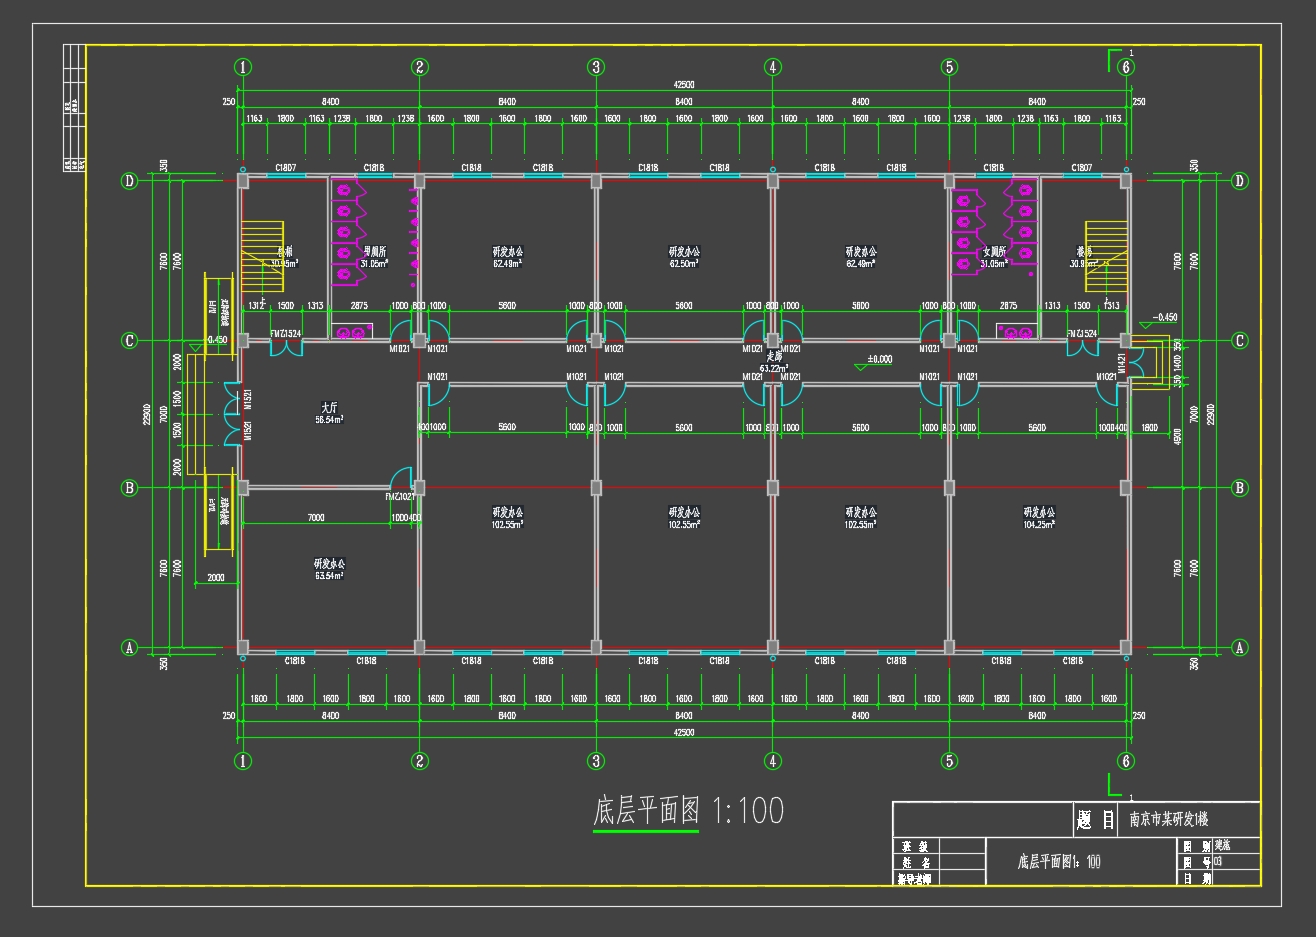Image resolution: width=1316 pixels, height=937 pixels.
Task: Select the office label showing 104.25m²
Action: tap(1037, 517)
